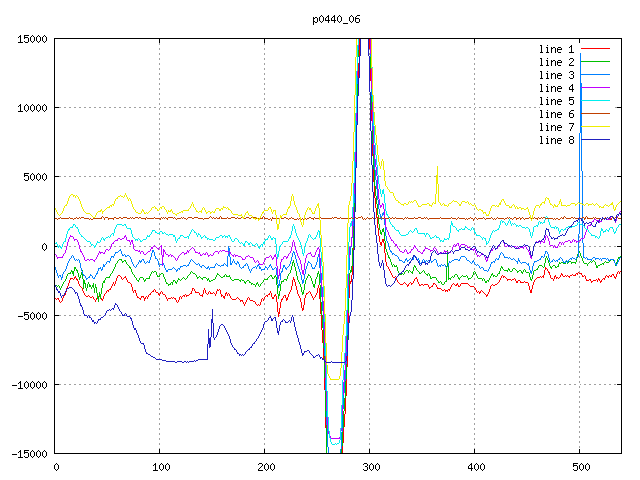Click the red line 1 legend sample
The image size is (640, 480).
coord(595,49)
